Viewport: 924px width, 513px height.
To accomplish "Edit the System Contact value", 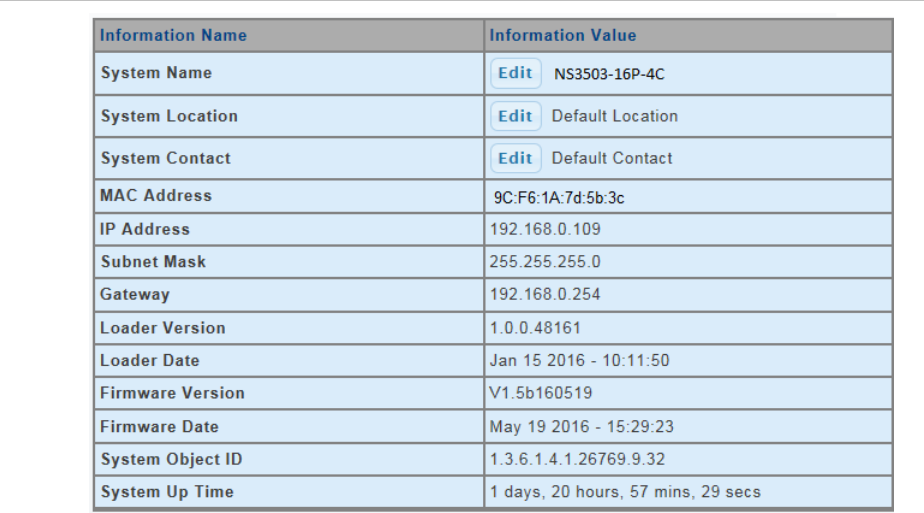I will 515,158.
